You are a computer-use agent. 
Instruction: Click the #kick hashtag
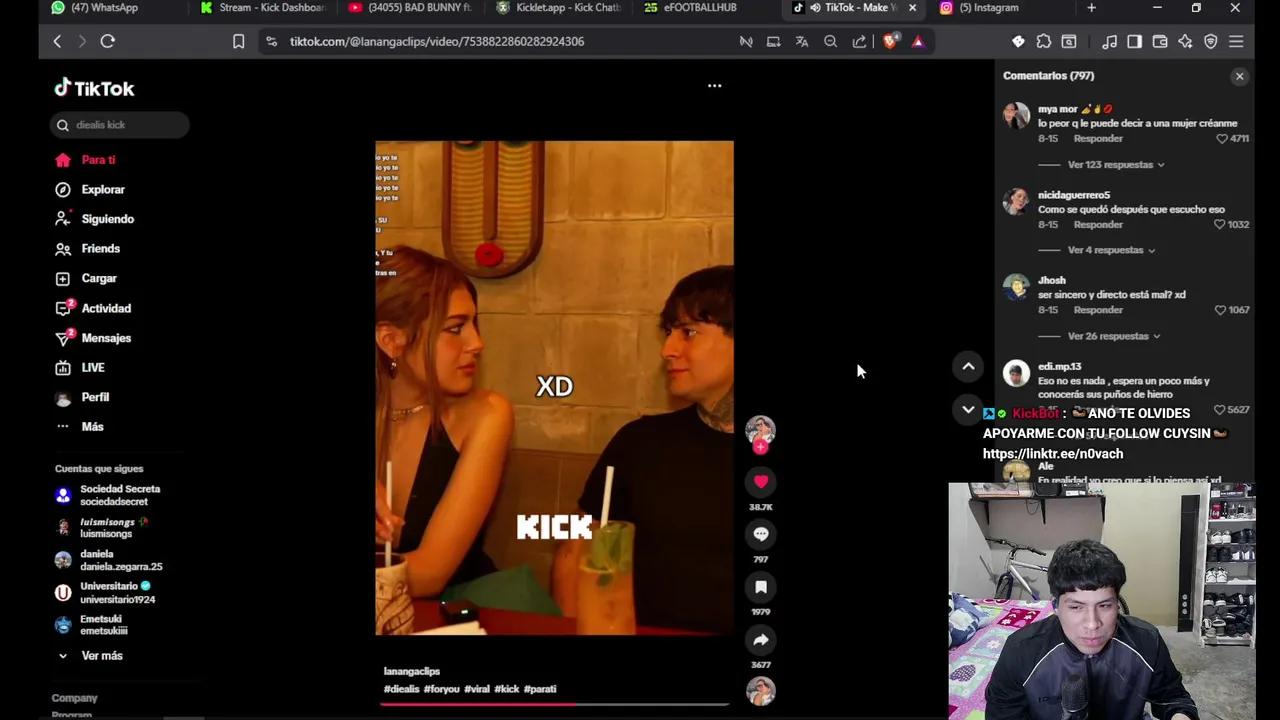[x=507, y=689]
